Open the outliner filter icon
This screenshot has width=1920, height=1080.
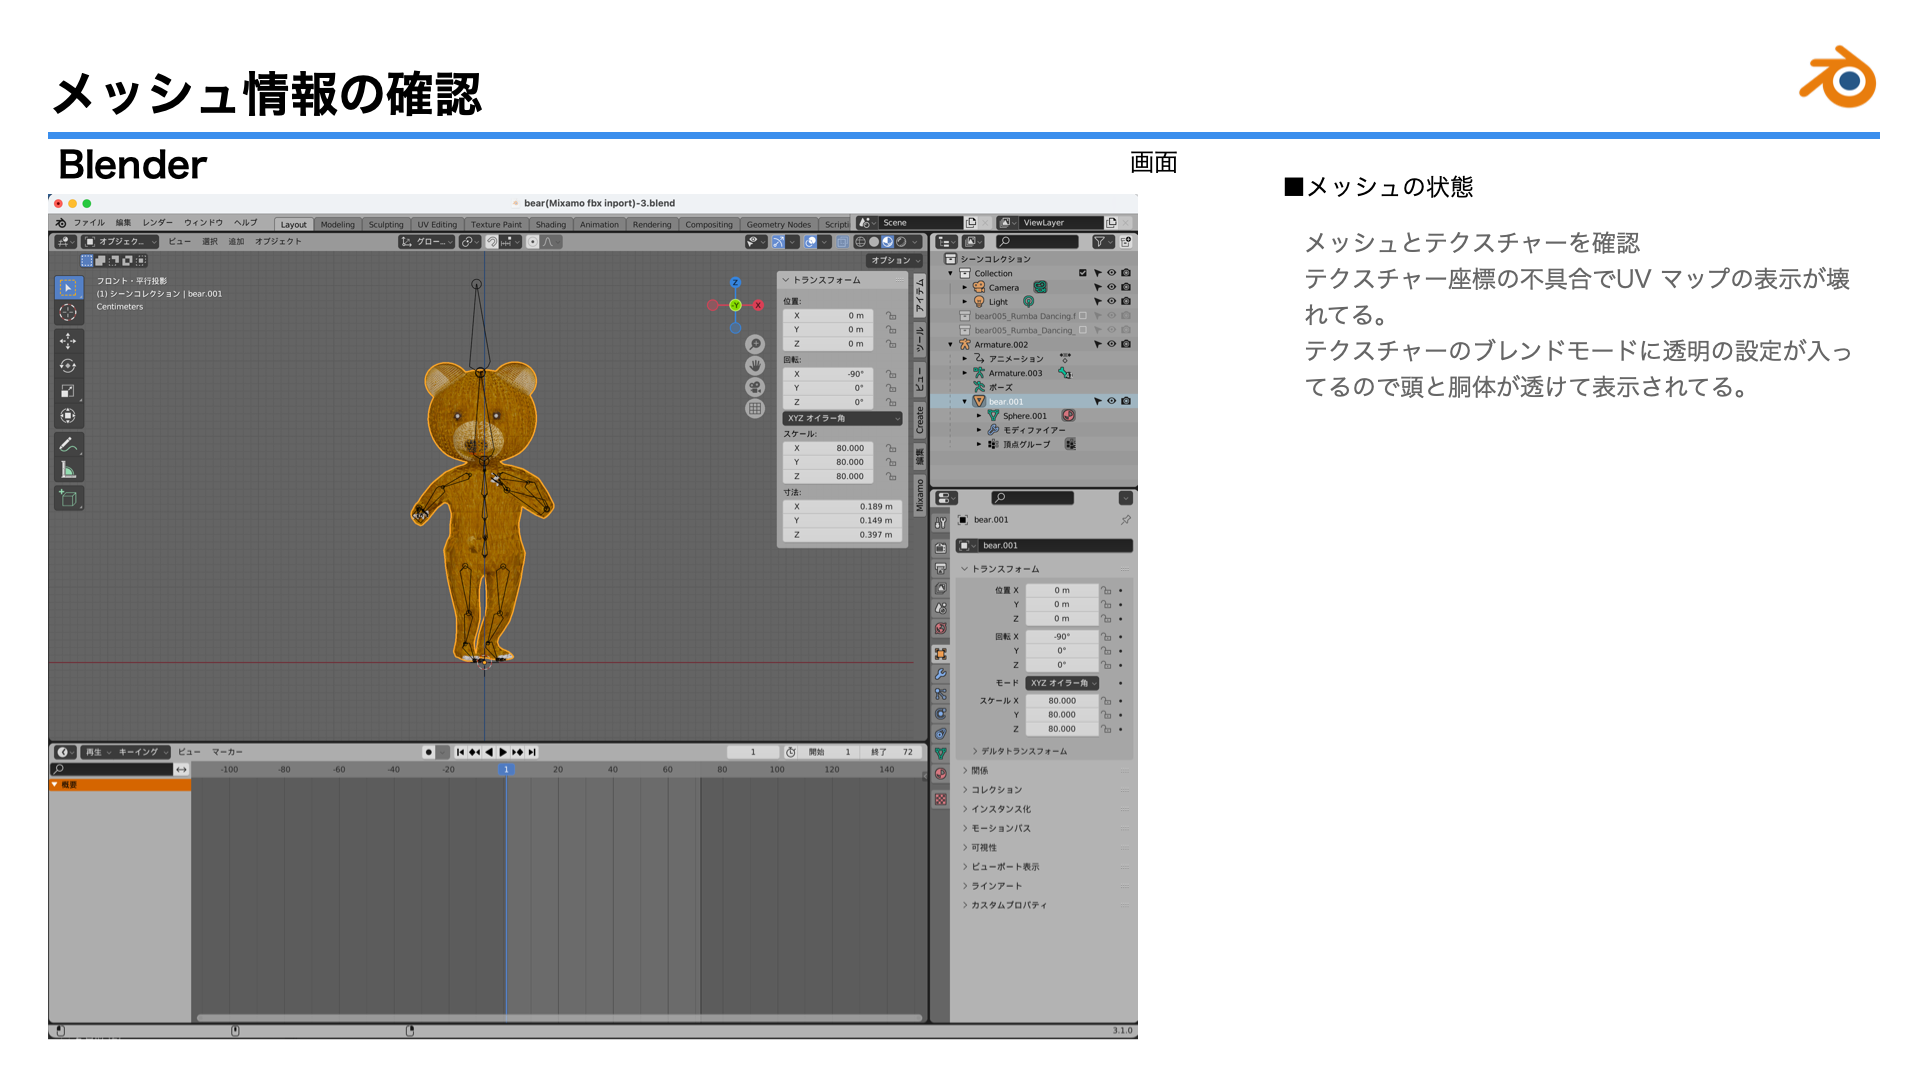click(1101, 242)
